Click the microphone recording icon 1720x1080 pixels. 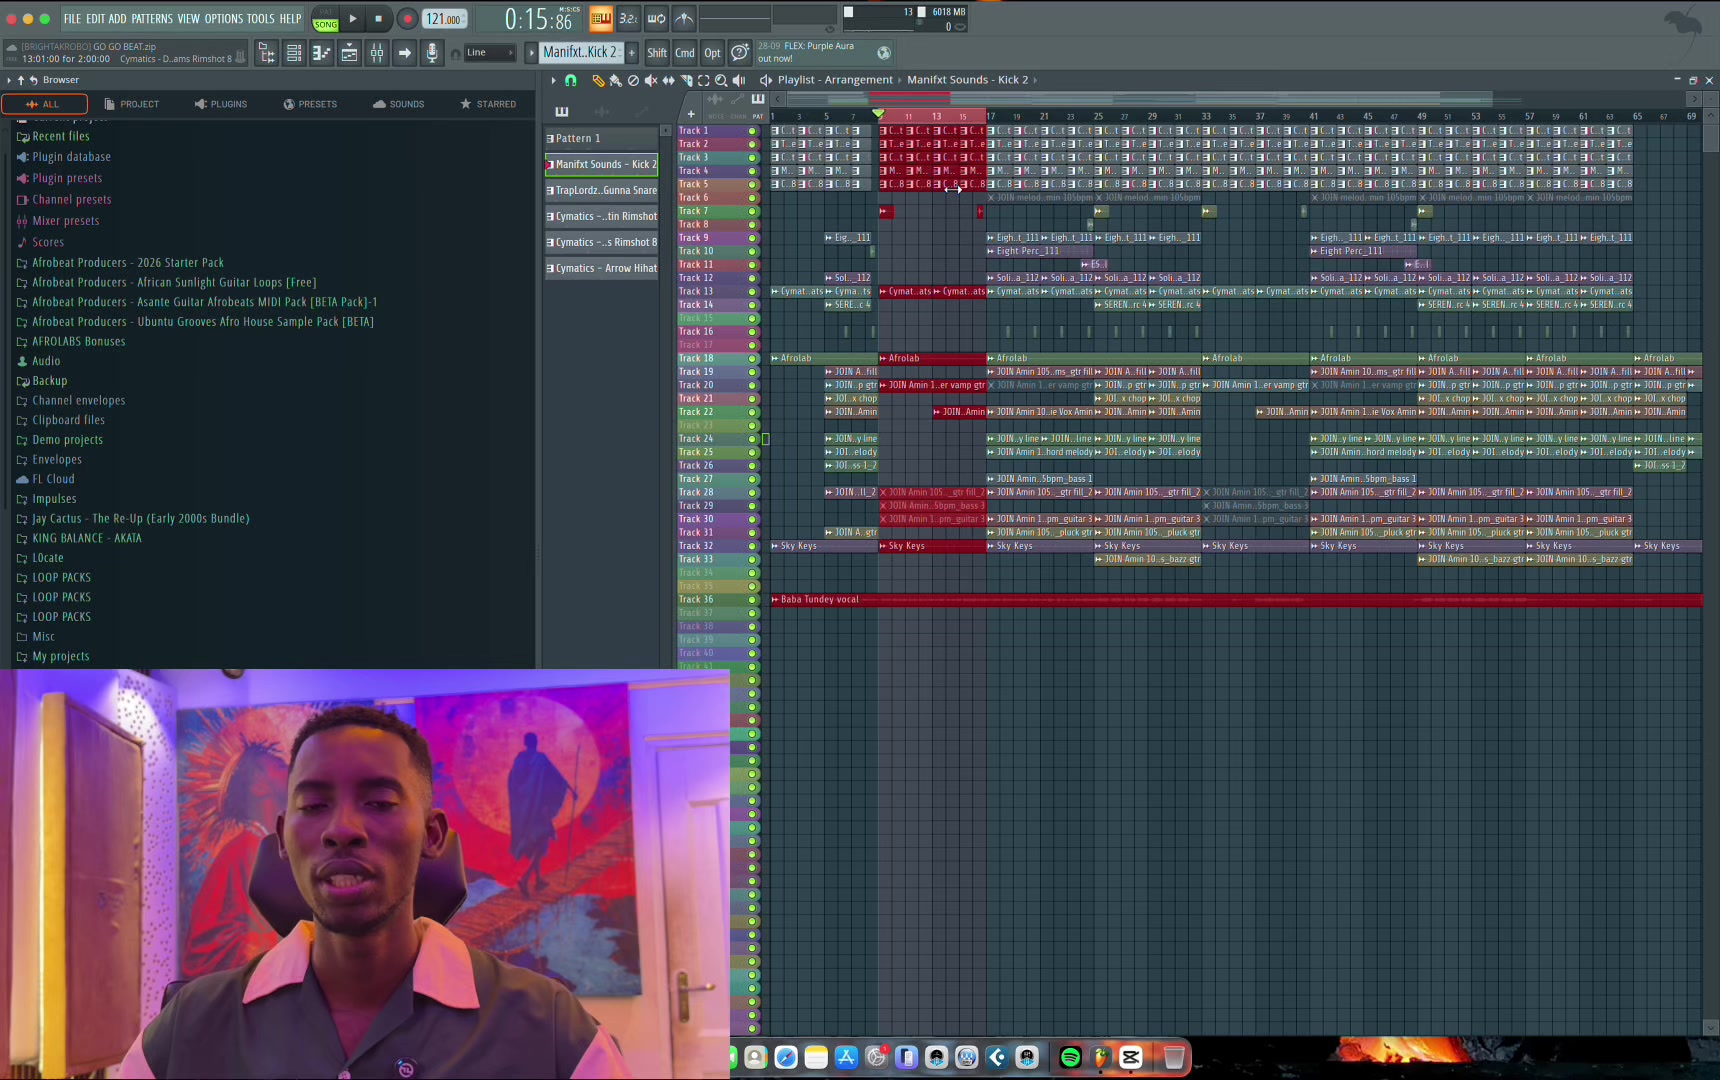click(432, 53)
